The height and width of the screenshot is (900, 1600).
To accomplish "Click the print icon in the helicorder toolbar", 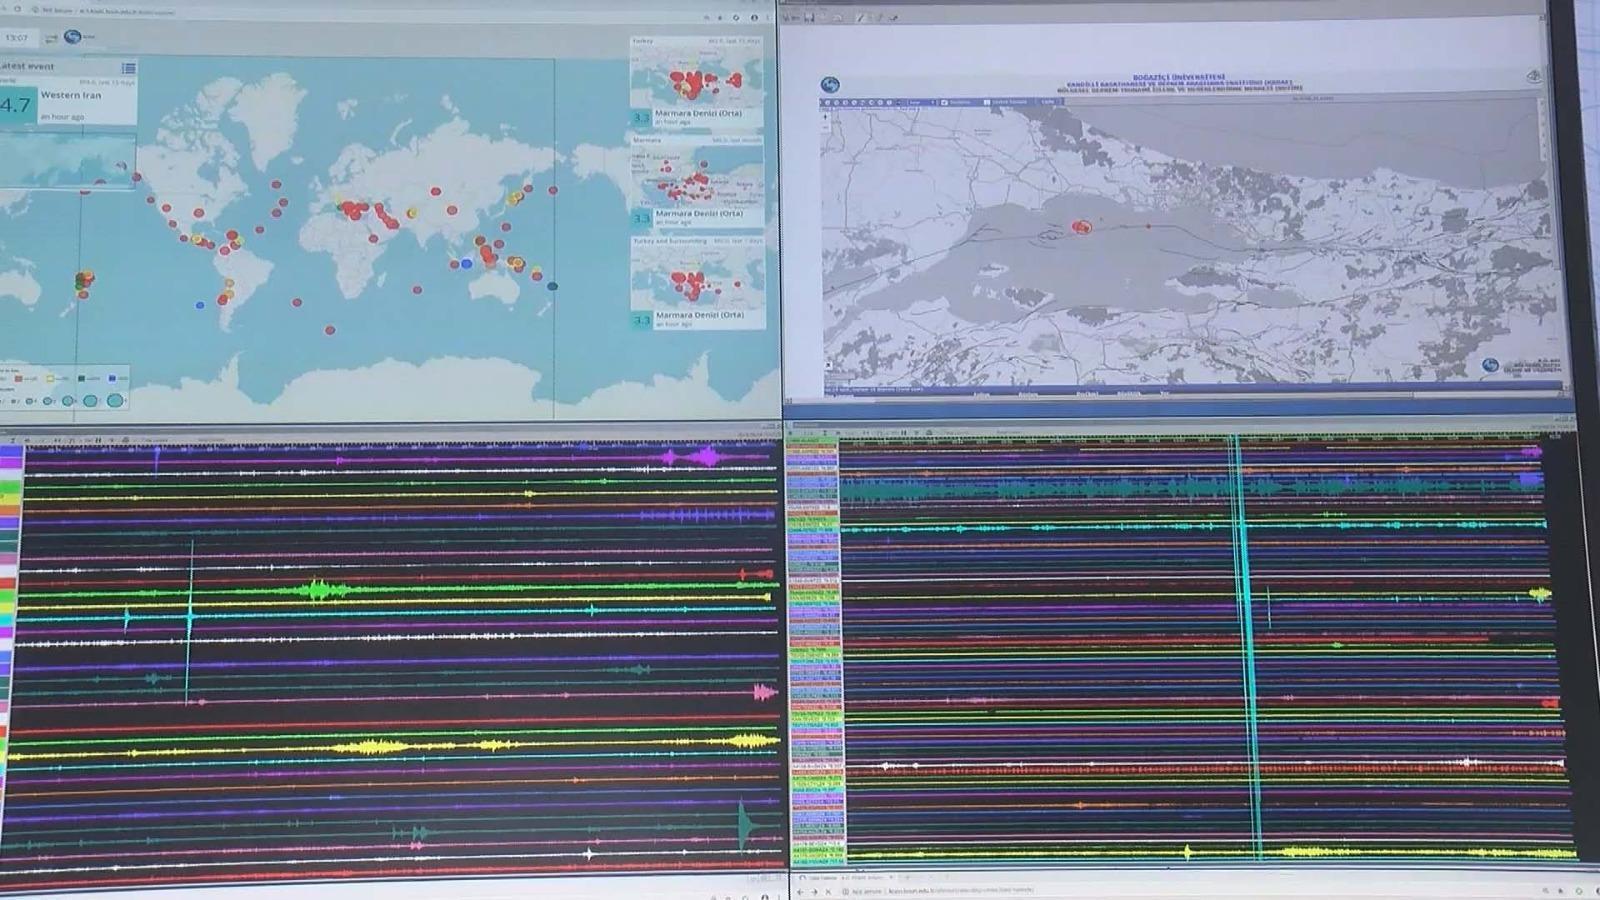I will [126, 440].
